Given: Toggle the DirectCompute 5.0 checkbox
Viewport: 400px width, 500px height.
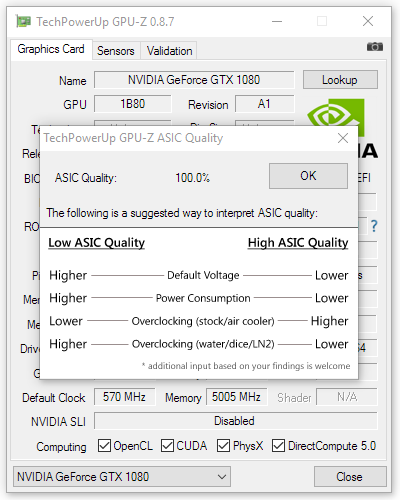Looking at the screenshot, I should [x=278, y=446].
